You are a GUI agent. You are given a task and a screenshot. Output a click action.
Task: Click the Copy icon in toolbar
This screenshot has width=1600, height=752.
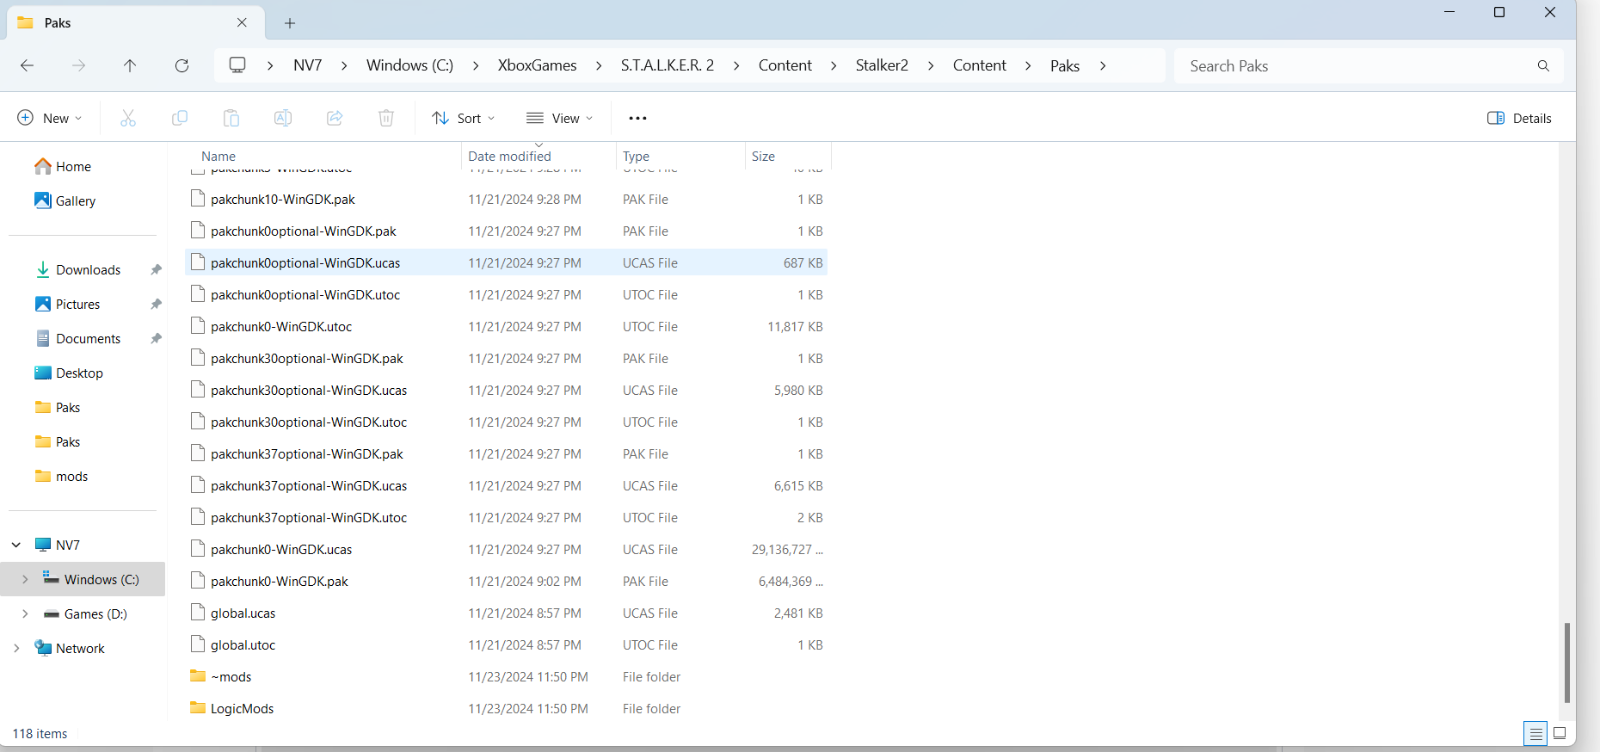point(180,118)
